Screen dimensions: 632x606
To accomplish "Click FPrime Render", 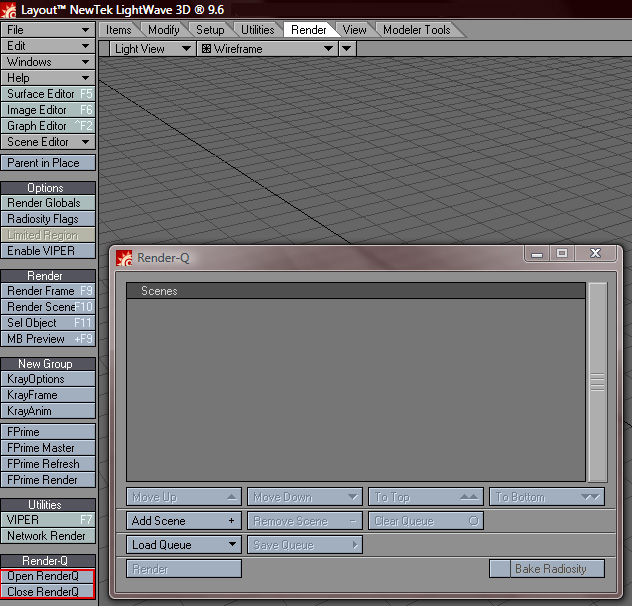I will (x=48, y=480).
